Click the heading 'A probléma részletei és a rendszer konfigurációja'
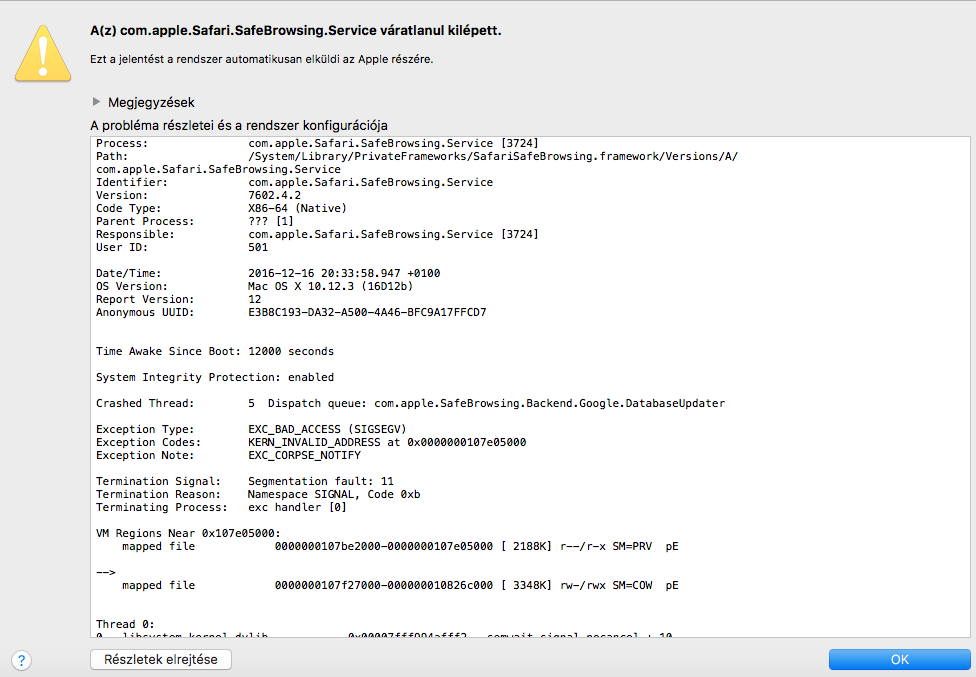This screenshot has width=976, height=677. coord(239,125)
